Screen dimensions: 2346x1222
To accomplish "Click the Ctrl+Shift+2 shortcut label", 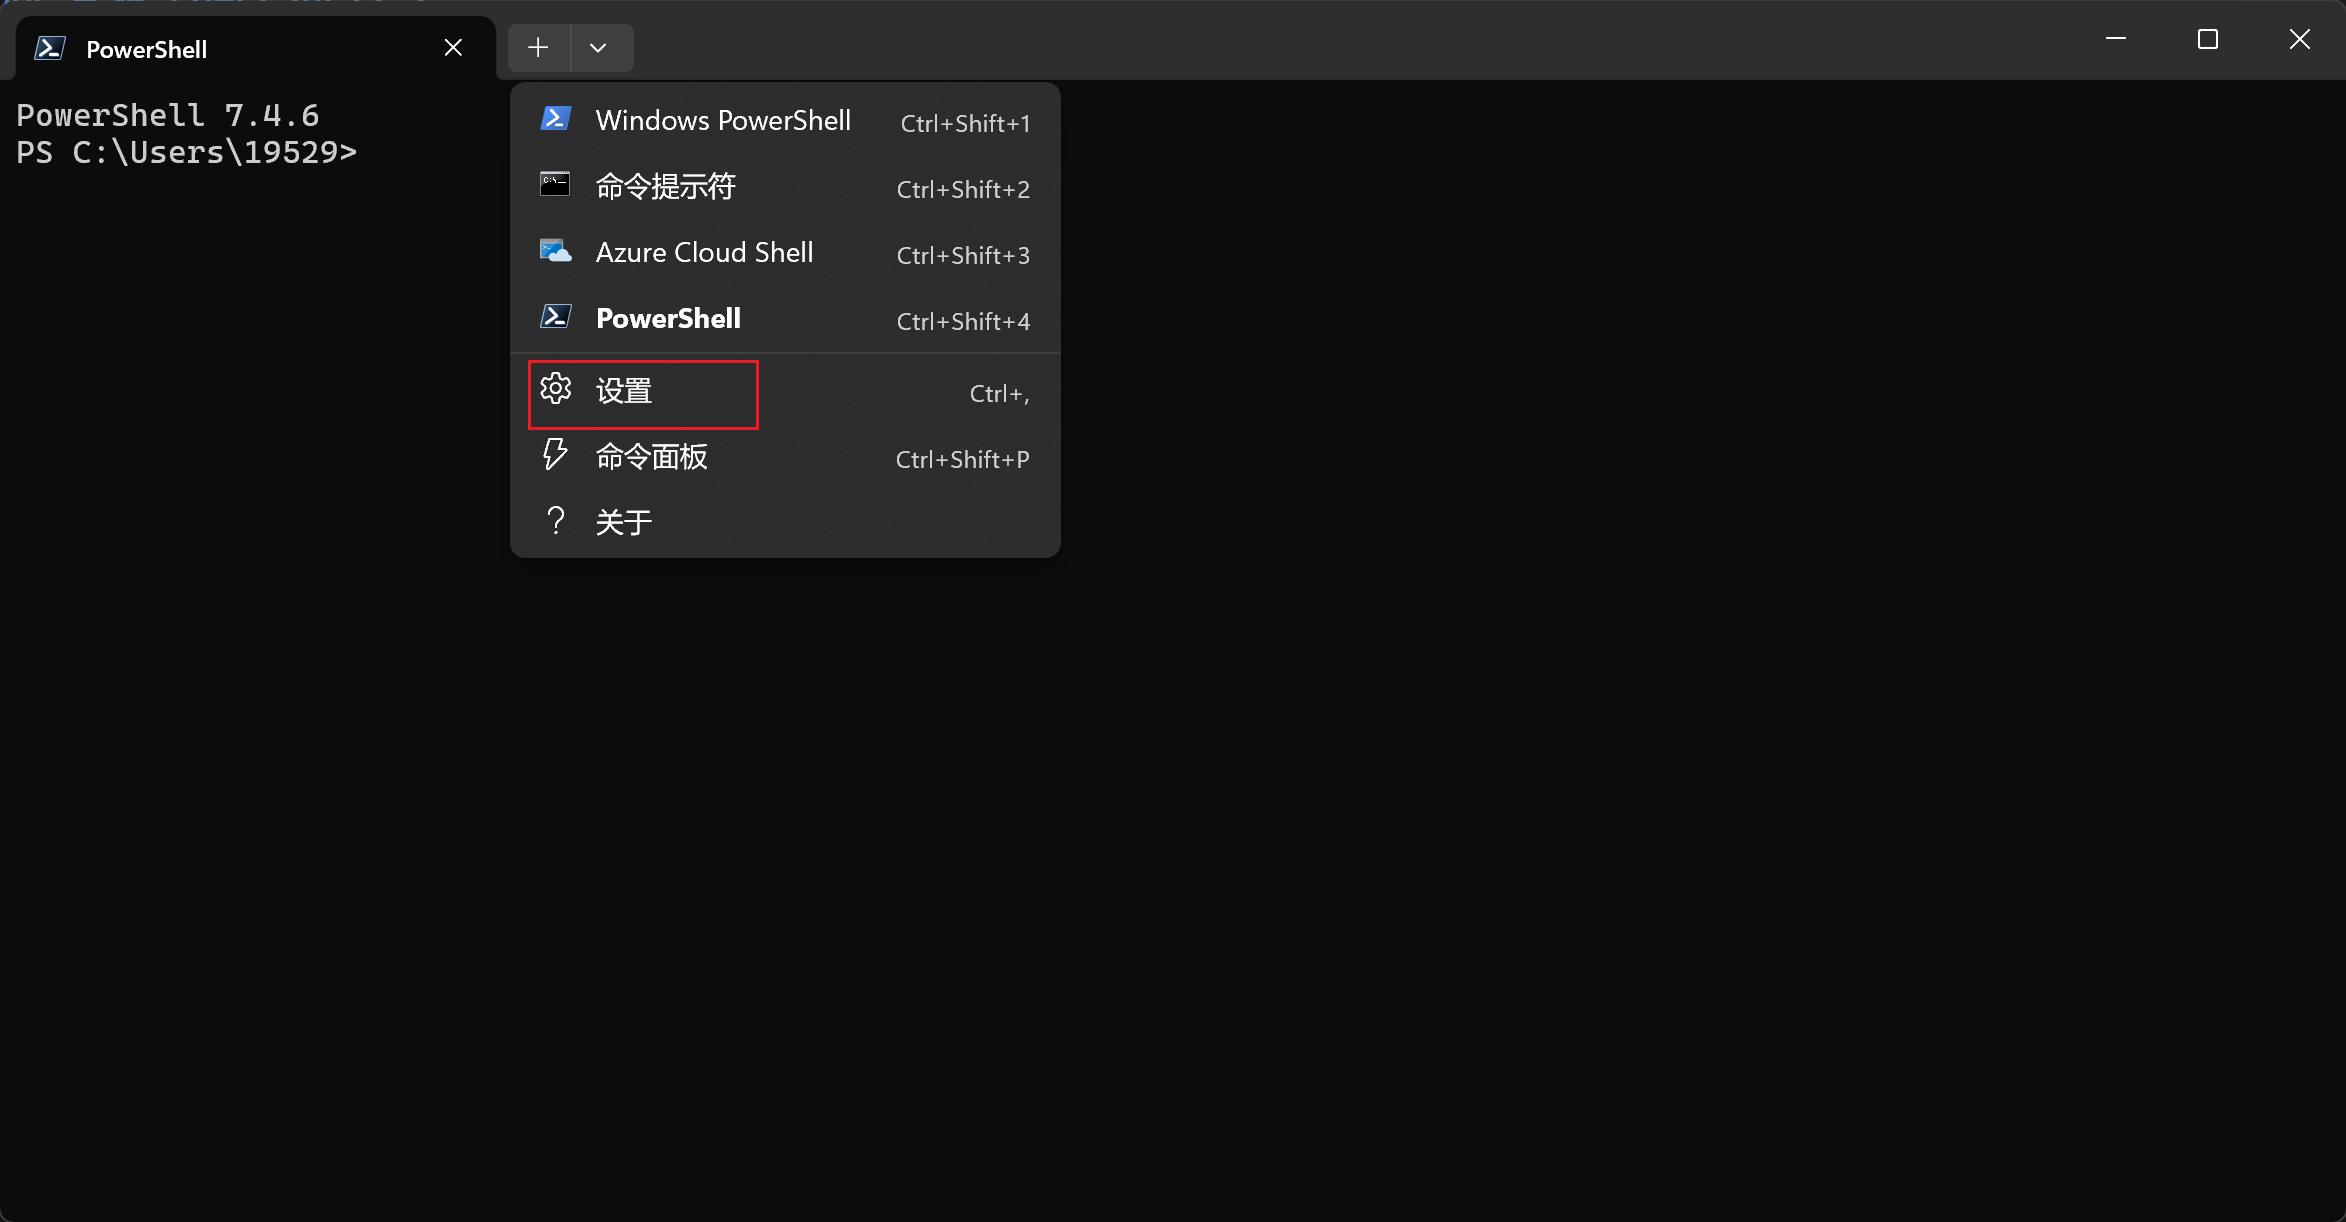I will coord(963,189).
